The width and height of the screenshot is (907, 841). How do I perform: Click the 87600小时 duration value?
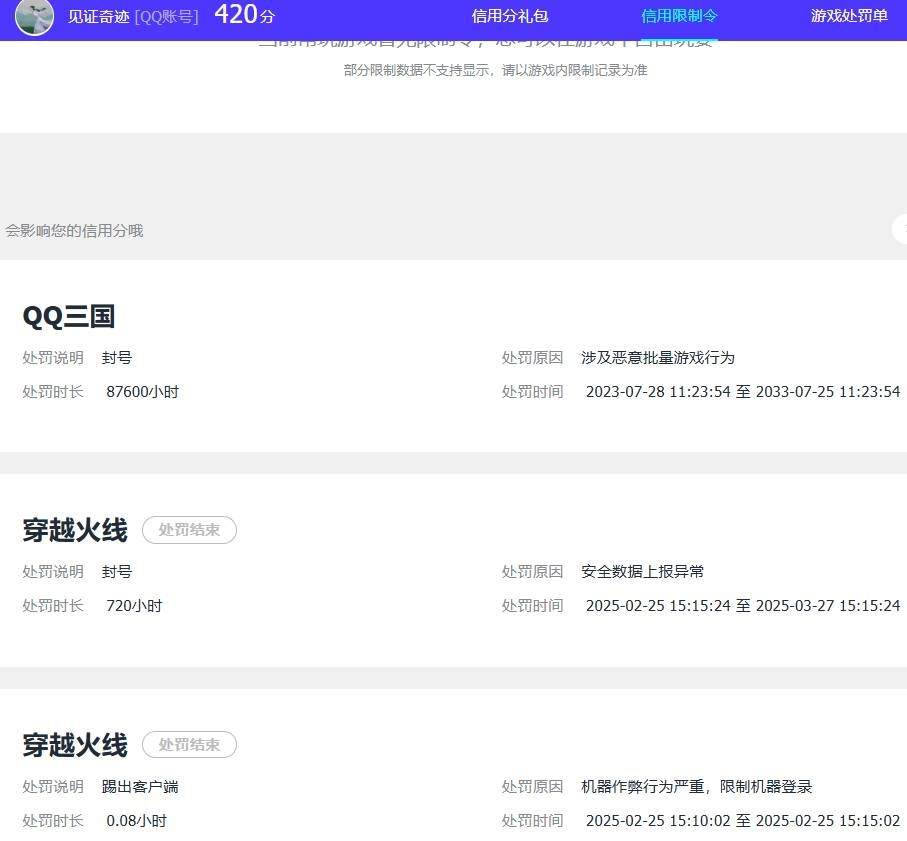click(142, 392)
